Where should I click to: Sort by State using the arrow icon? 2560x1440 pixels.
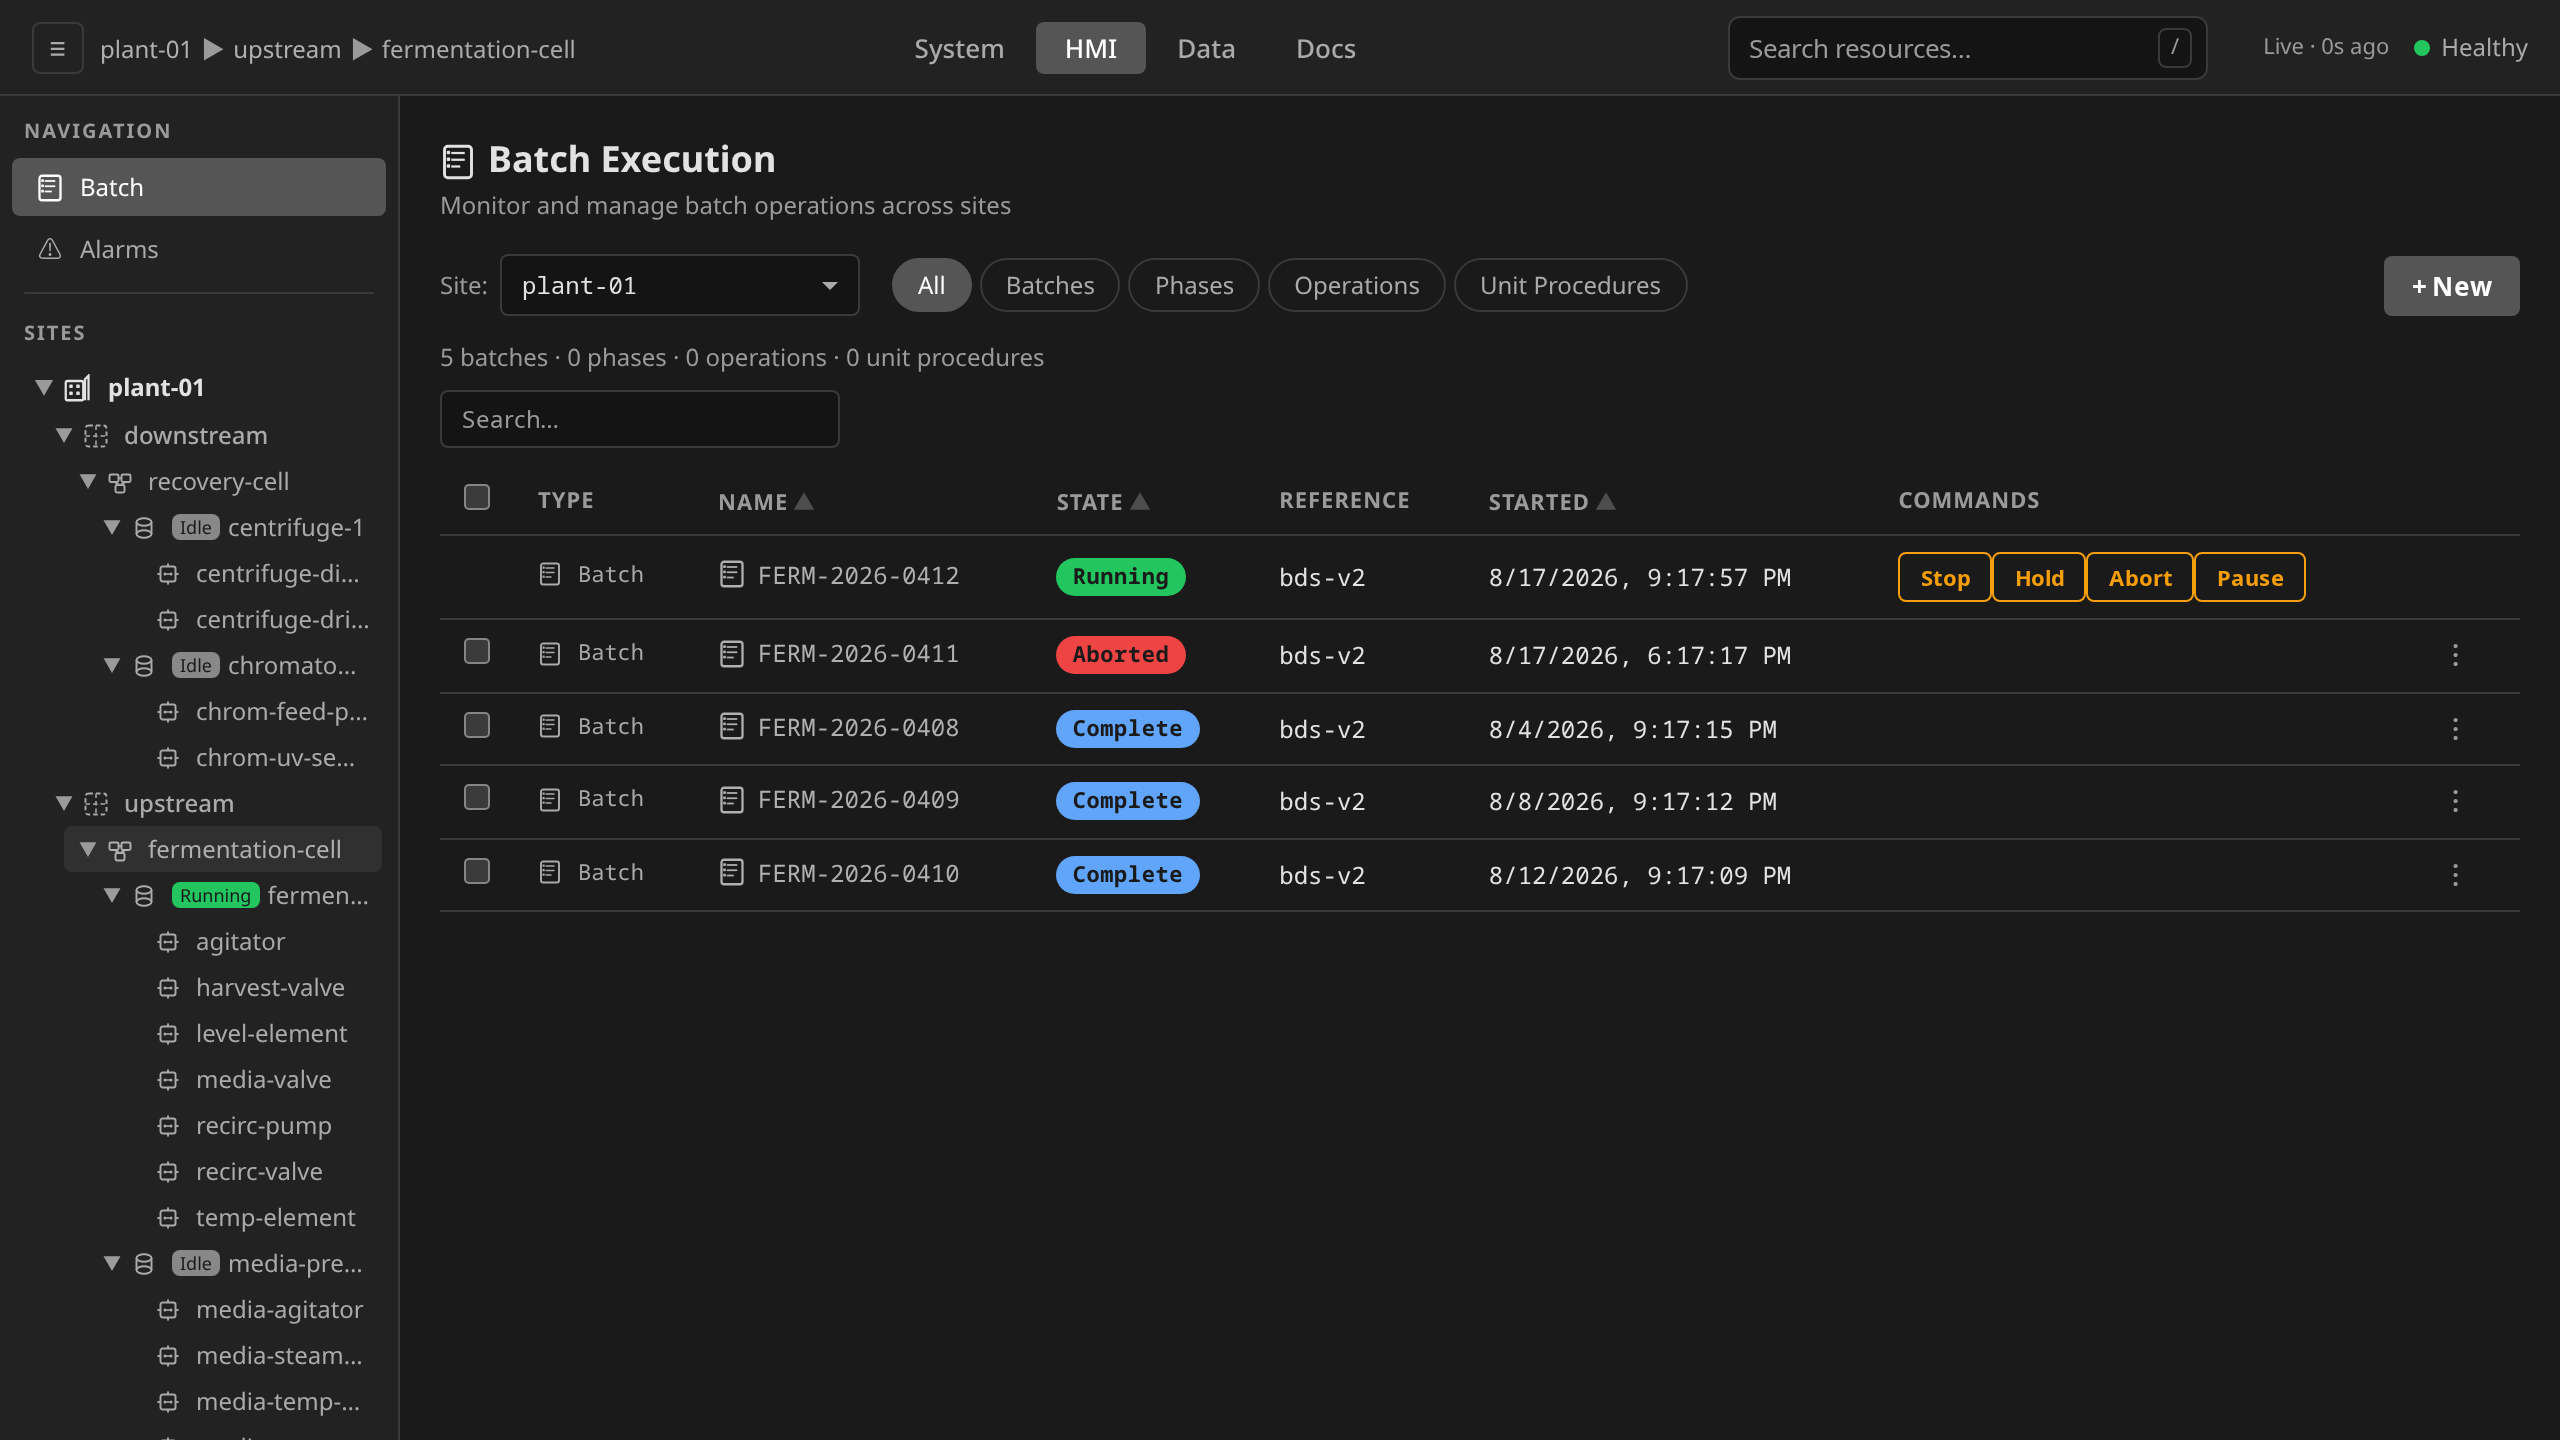(x=1140, y=501)
